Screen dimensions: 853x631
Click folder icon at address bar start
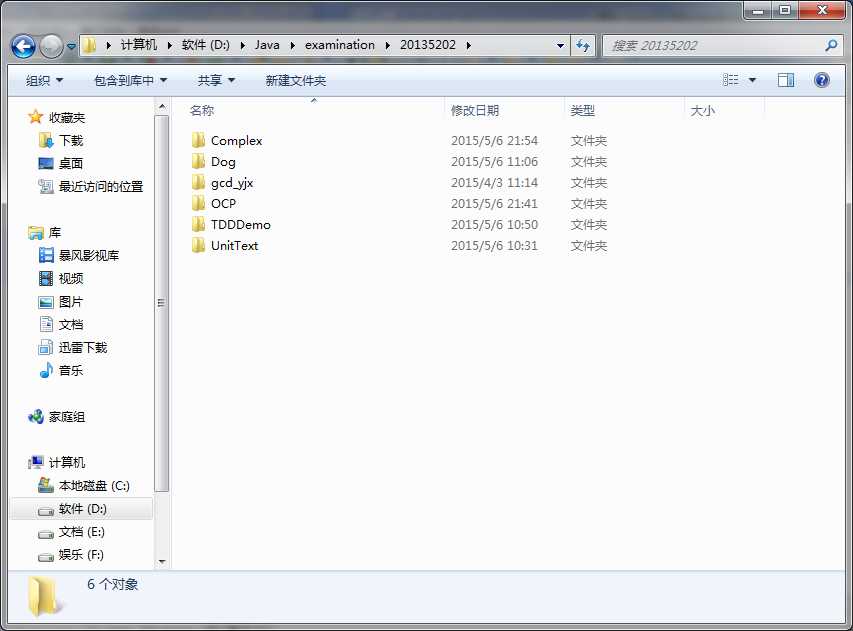click(90, 45)
